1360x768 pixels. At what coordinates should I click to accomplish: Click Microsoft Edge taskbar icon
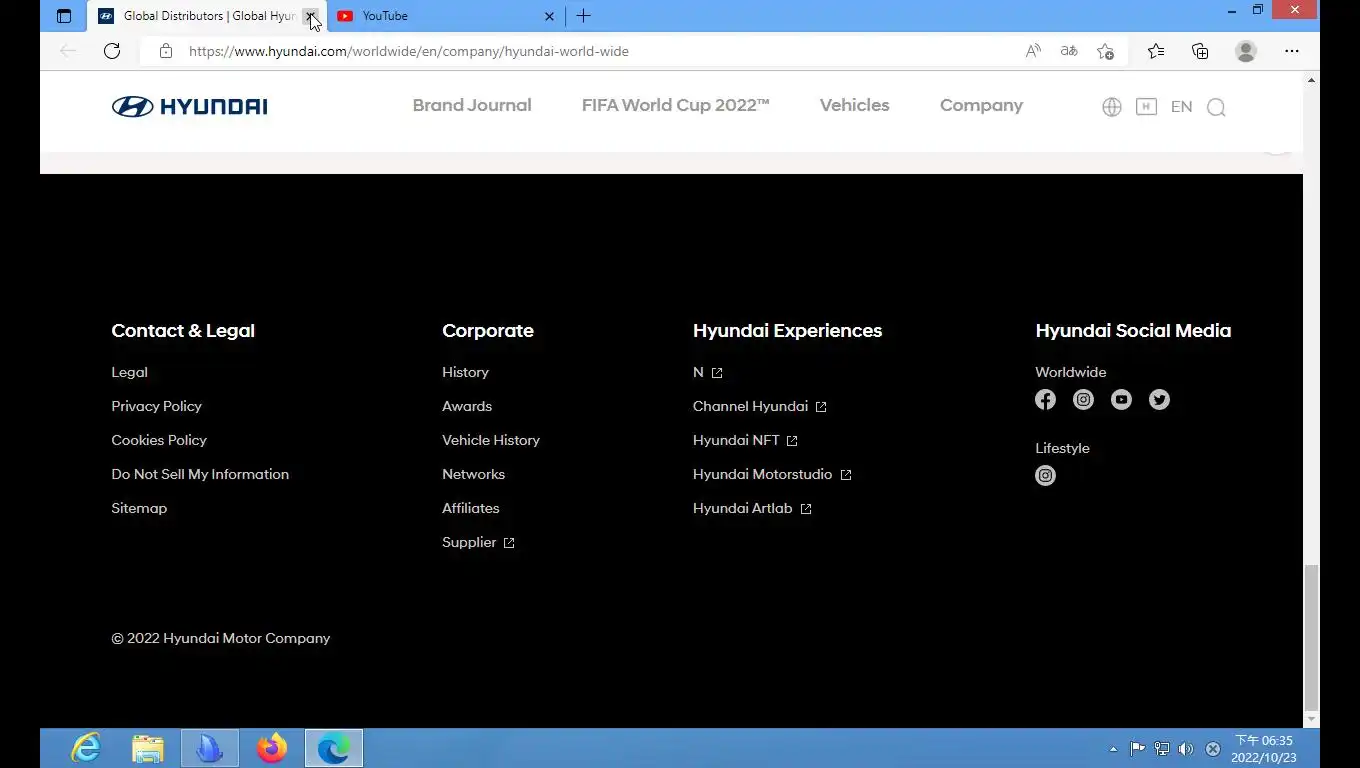pos(333,748)
